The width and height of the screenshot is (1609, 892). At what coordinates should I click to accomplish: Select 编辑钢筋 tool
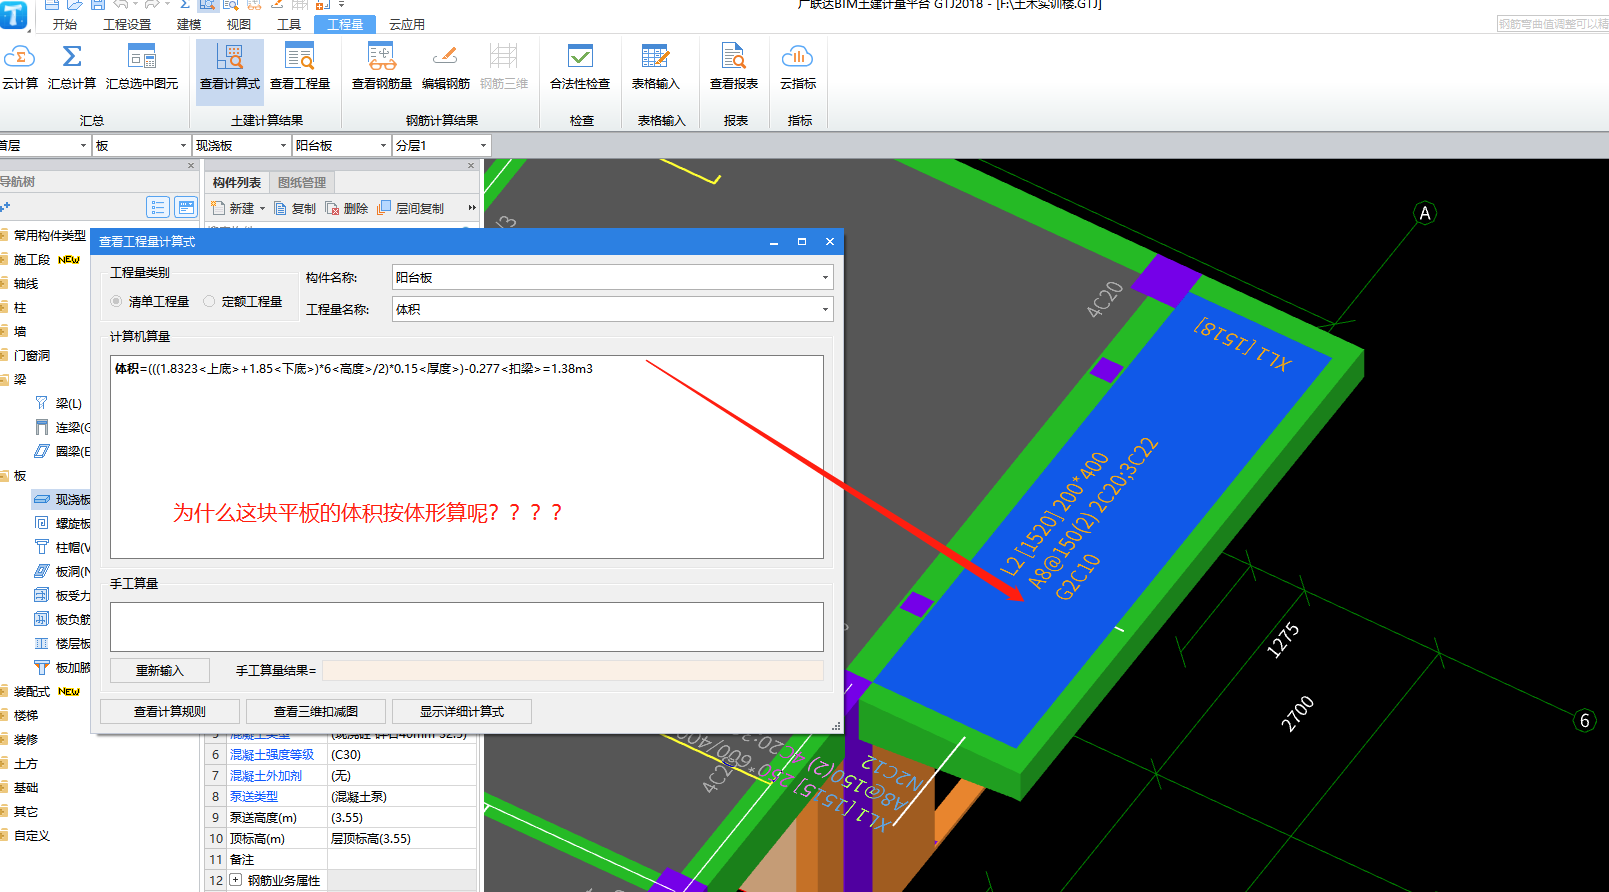(x=446, y=68)
